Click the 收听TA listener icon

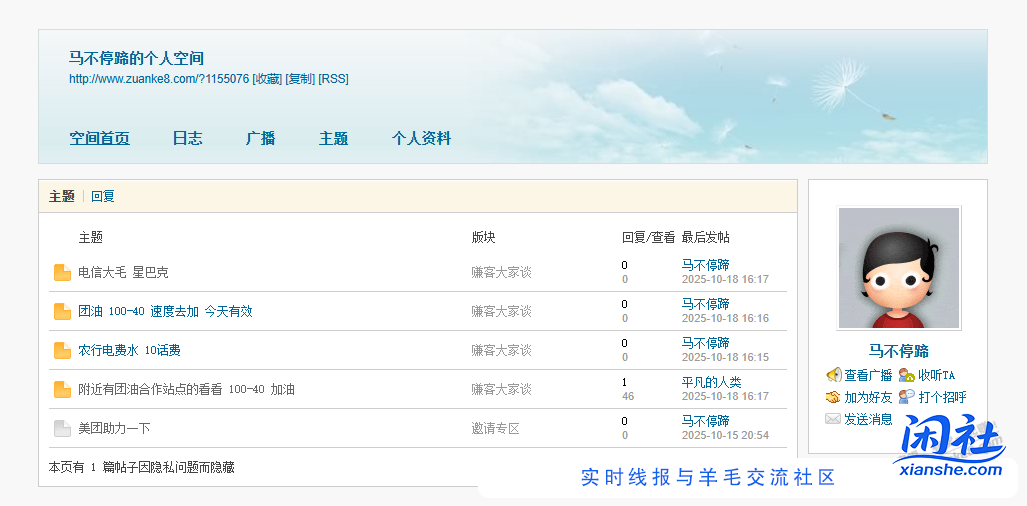(x=906, y=375)
